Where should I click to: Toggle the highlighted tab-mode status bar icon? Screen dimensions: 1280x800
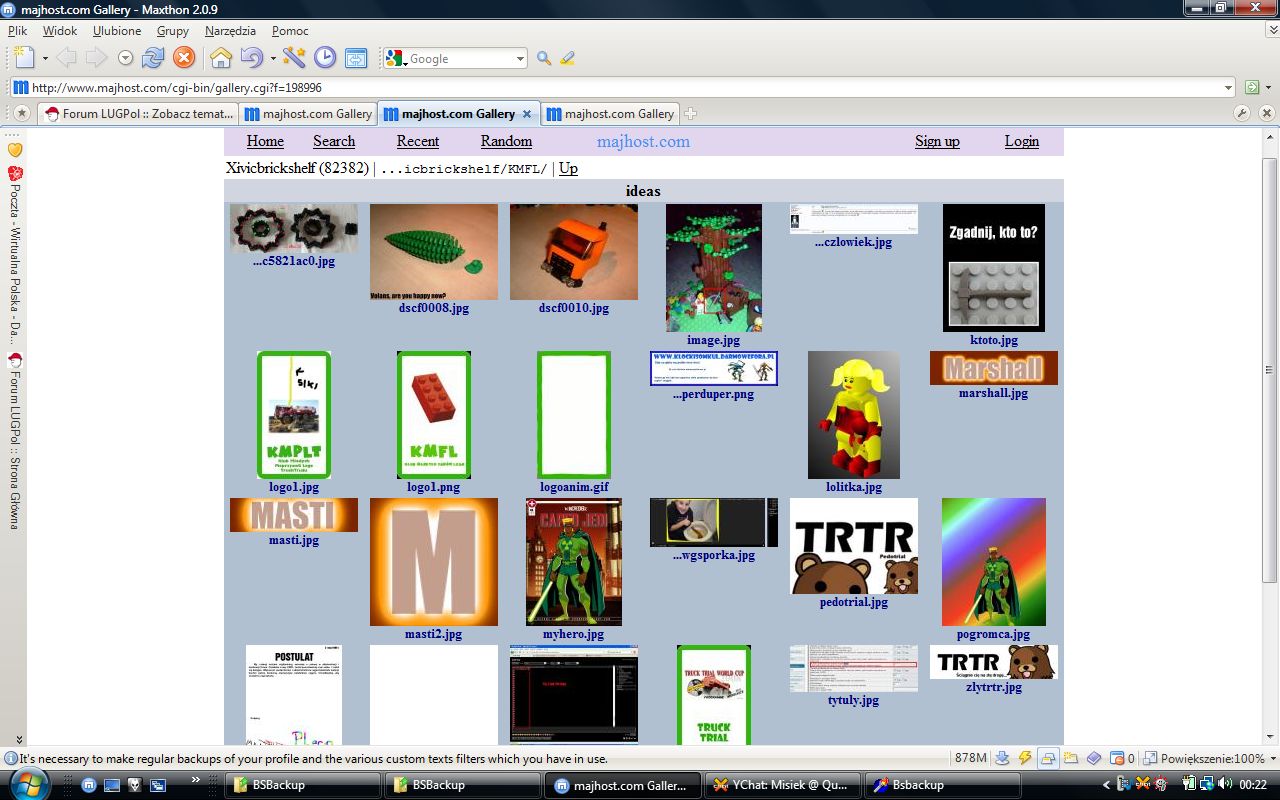[x=1048, y=758]
